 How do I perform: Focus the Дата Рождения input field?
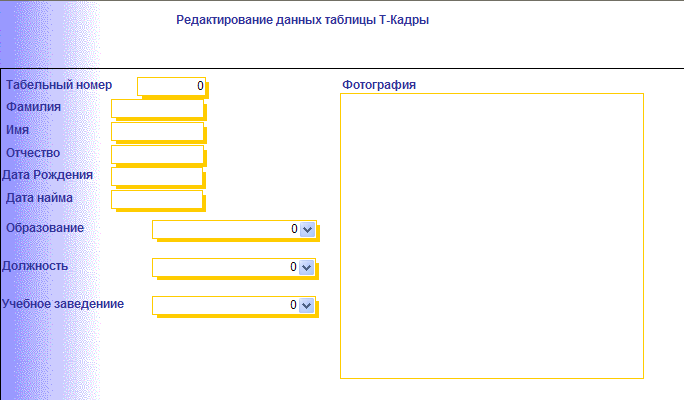[157, 176]
